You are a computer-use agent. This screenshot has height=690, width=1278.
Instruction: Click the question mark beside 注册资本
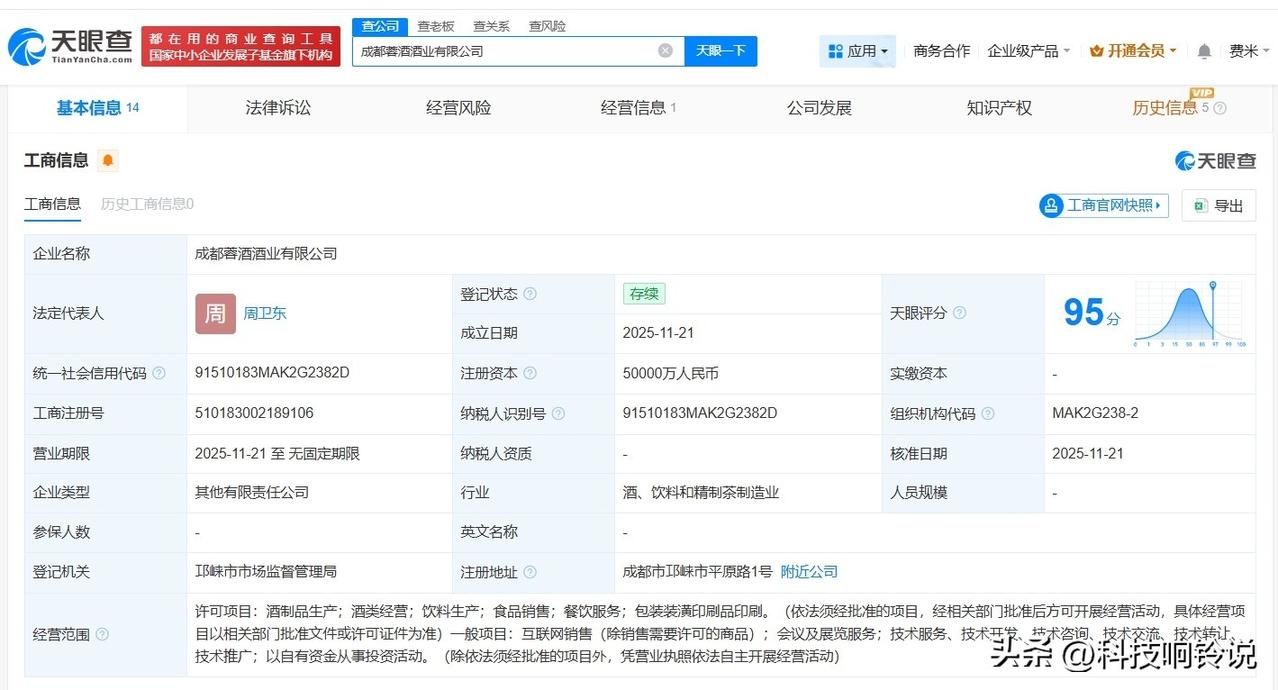tap(532, 373)
